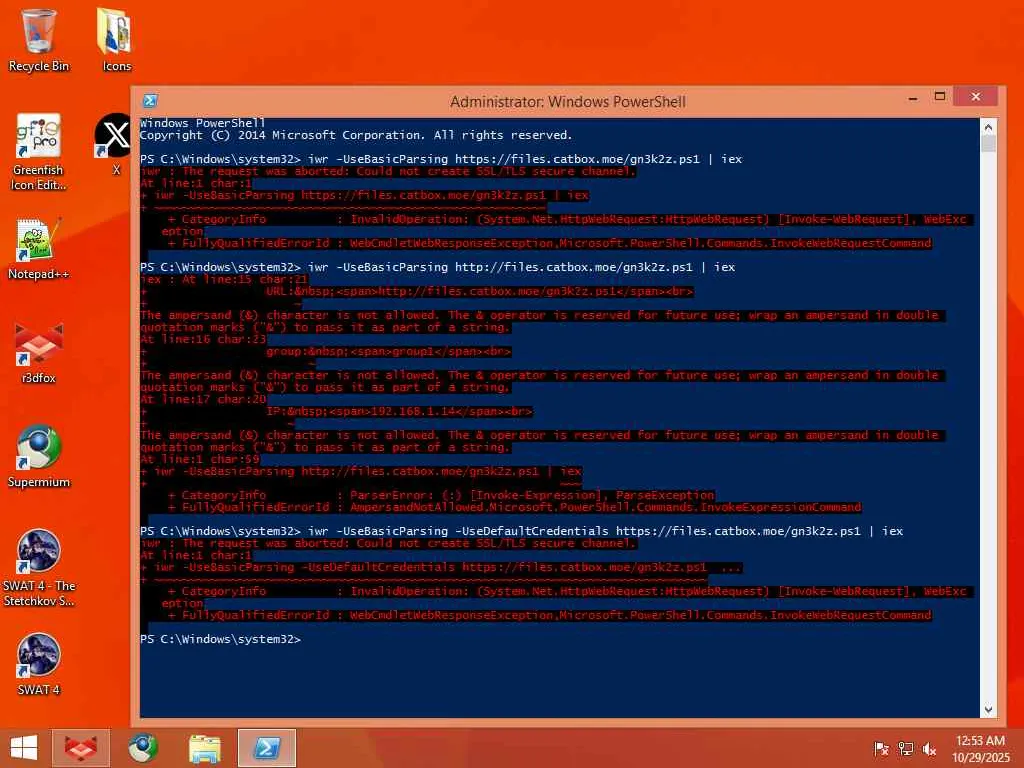Open the network tray icon
1024x768 pixels.
click(905, 748)
